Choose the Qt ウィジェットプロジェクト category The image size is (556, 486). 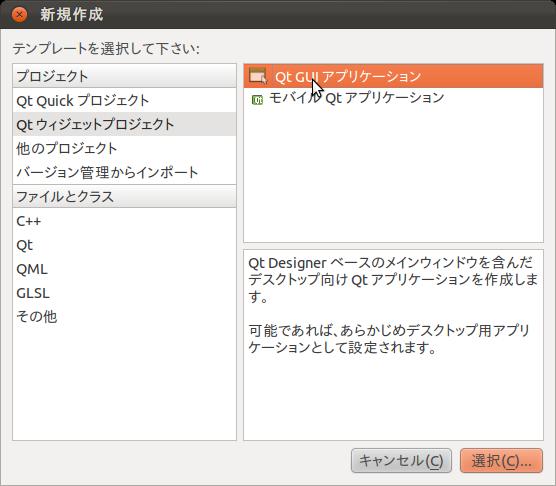(x=124, y=124)
